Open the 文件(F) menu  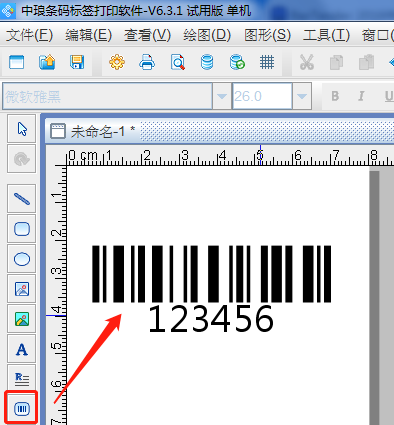29,35
